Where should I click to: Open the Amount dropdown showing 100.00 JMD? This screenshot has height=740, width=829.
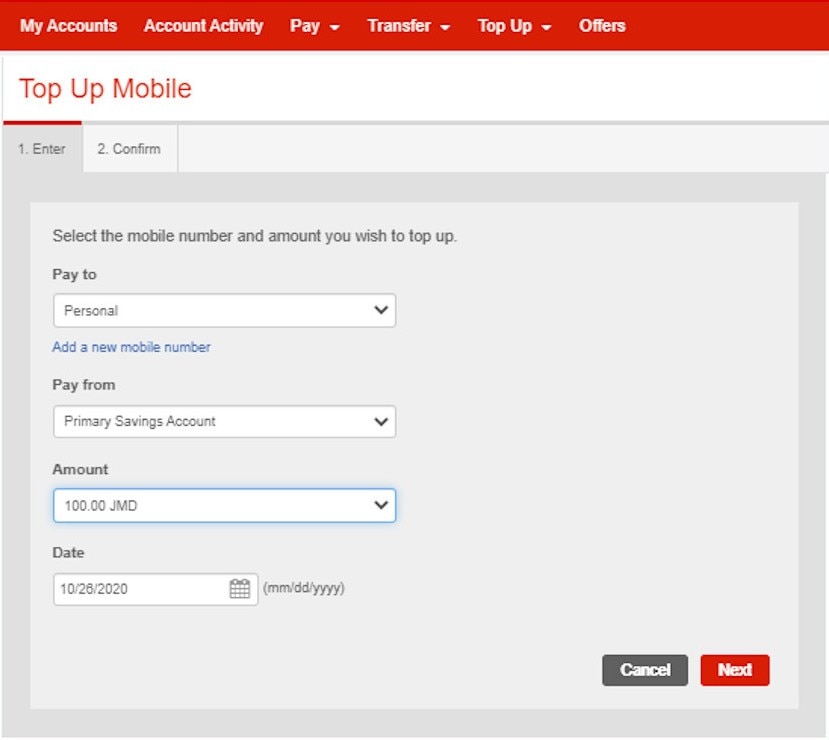(x=224, y=505)
